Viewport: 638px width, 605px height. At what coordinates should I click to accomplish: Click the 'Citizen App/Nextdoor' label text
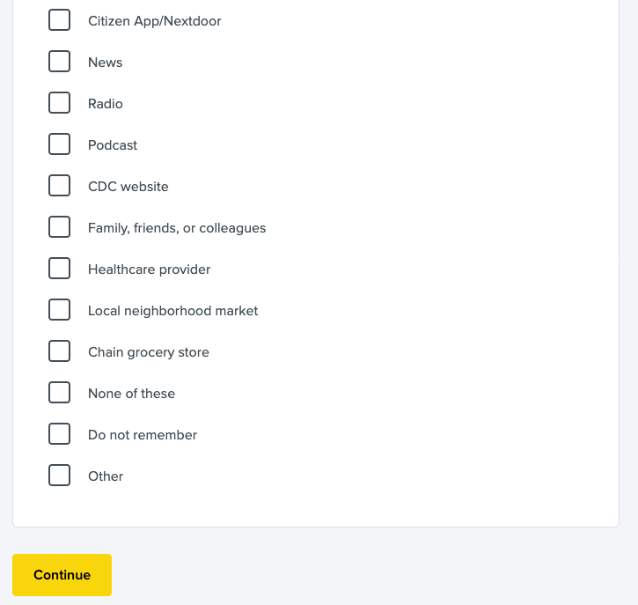(154, 21)
